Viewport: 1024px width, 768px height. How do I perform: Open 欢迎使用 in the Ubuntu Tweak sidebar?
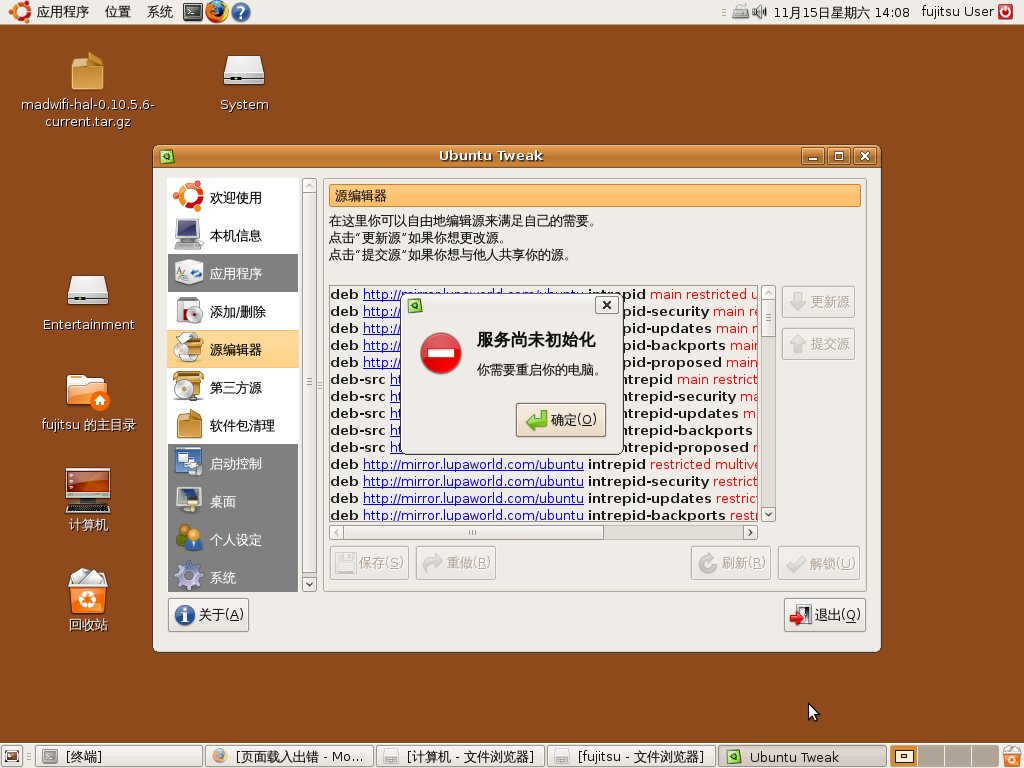tap(233, 197)
